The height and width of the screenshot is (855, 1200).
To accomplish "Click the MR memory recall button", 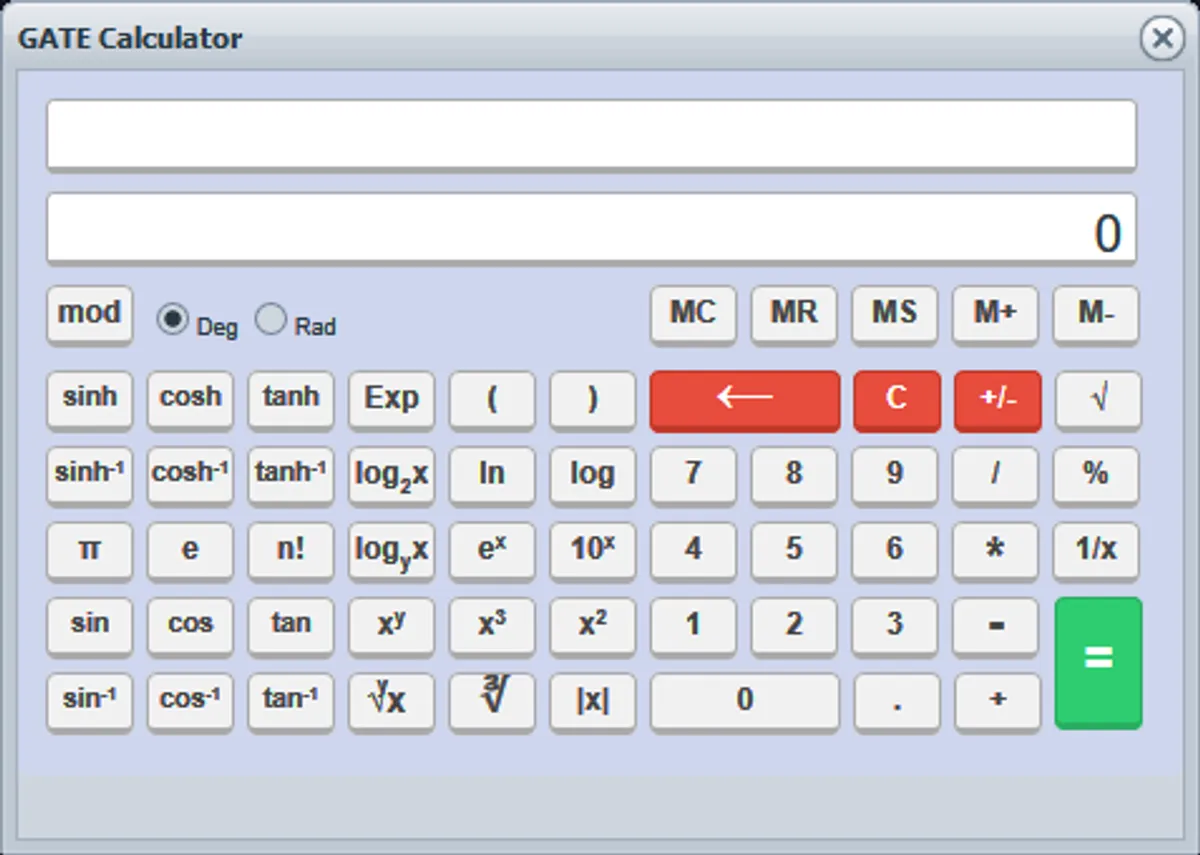I will click(794, 315).
